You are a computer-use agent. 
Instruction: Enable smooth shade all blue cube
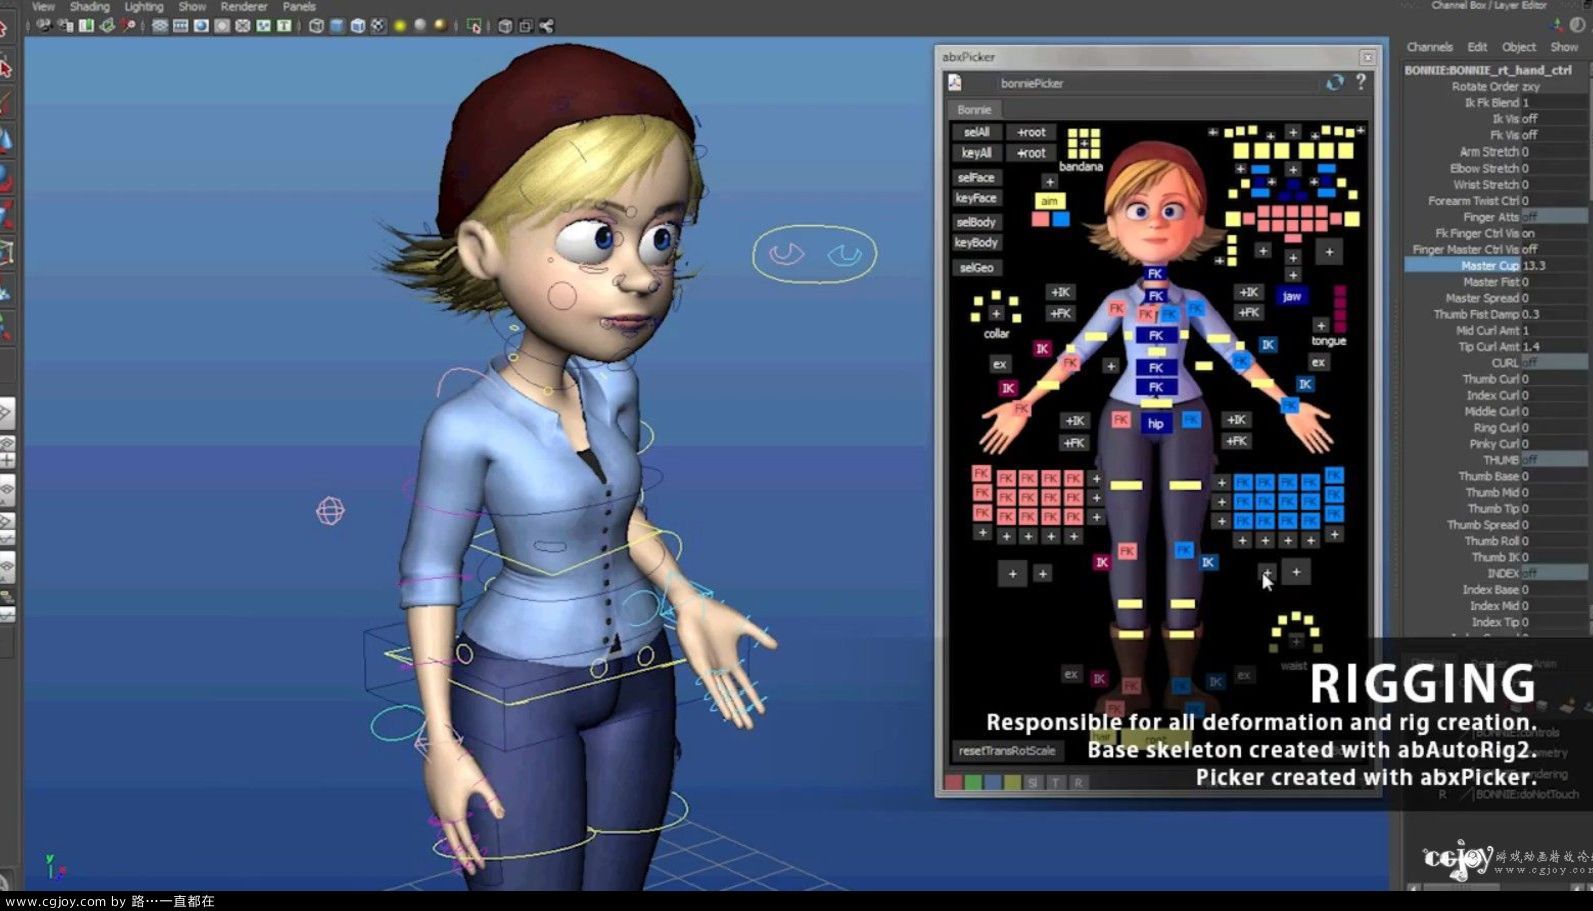pos(337,26)
